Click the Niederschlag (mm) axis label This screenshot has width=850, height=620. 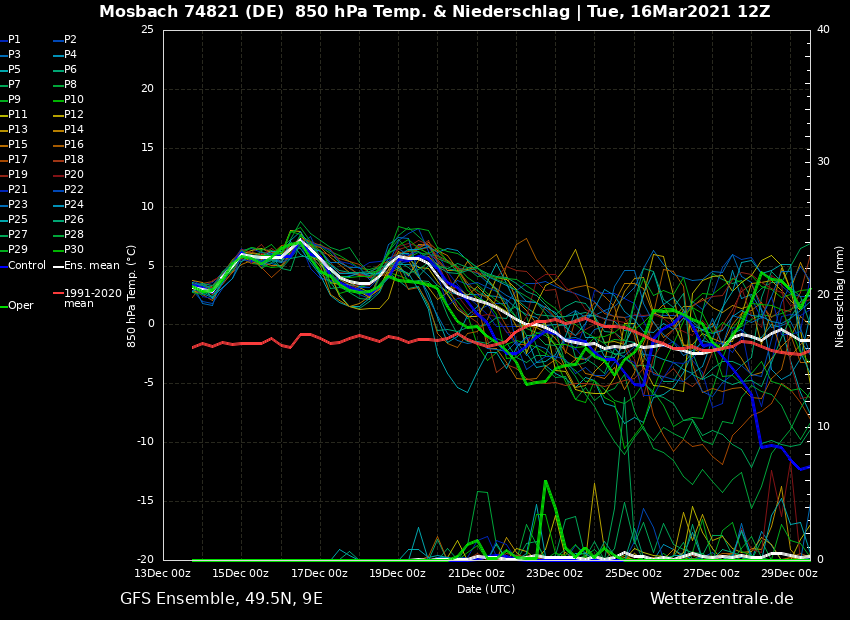click(x=840, y=296)
